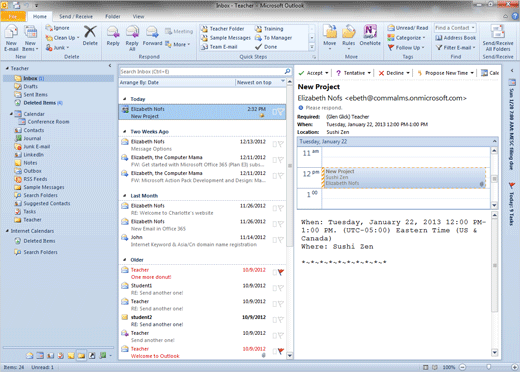Viewport: 520px width, 372px height.
Task: Click the Find a Contact box
Action: (x=455, y=28)
